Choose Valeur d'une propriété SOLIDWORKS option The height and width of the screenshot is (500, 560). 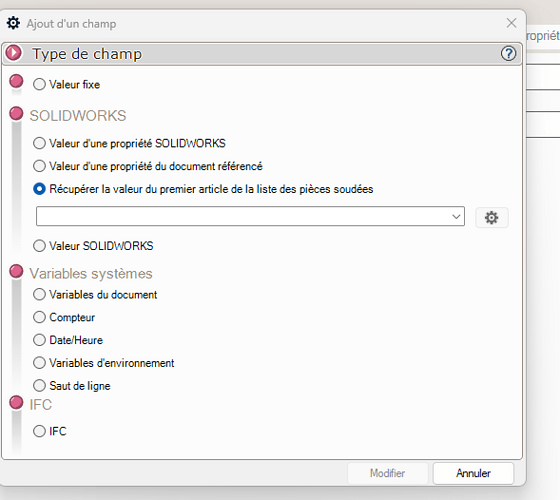click(39, 143)
